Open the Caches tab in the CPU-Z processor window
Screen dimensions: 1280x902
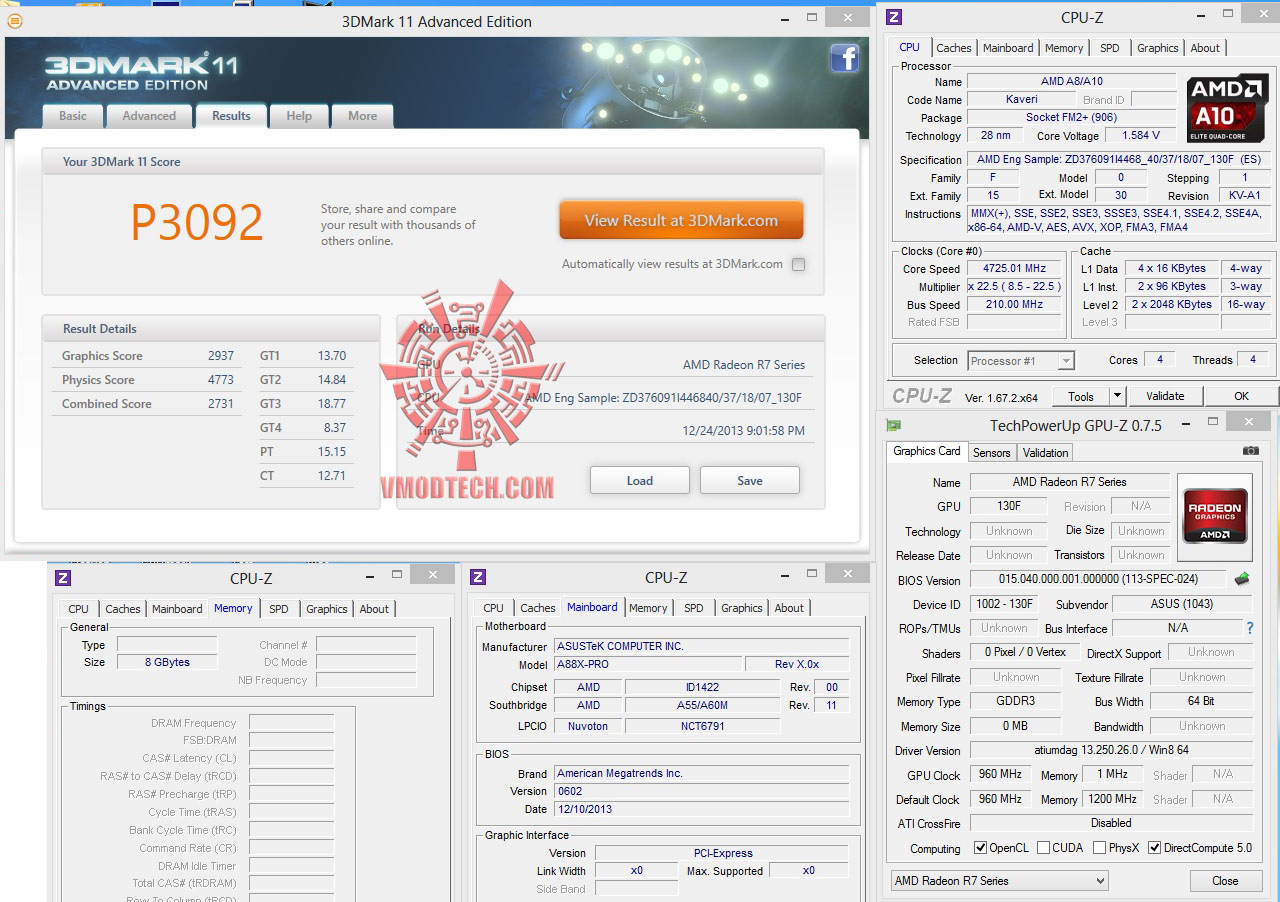coord(954,48)
